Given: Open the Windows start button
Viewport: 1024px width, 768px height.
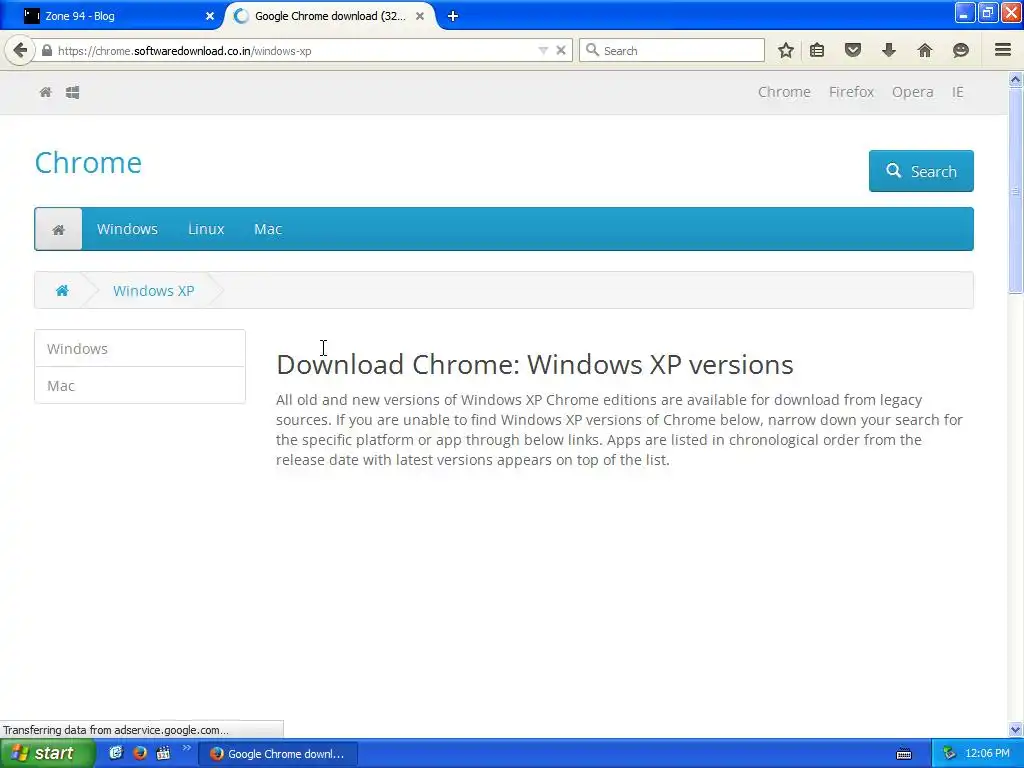Looking at the screenshot, I should click(x=47, y=753).
